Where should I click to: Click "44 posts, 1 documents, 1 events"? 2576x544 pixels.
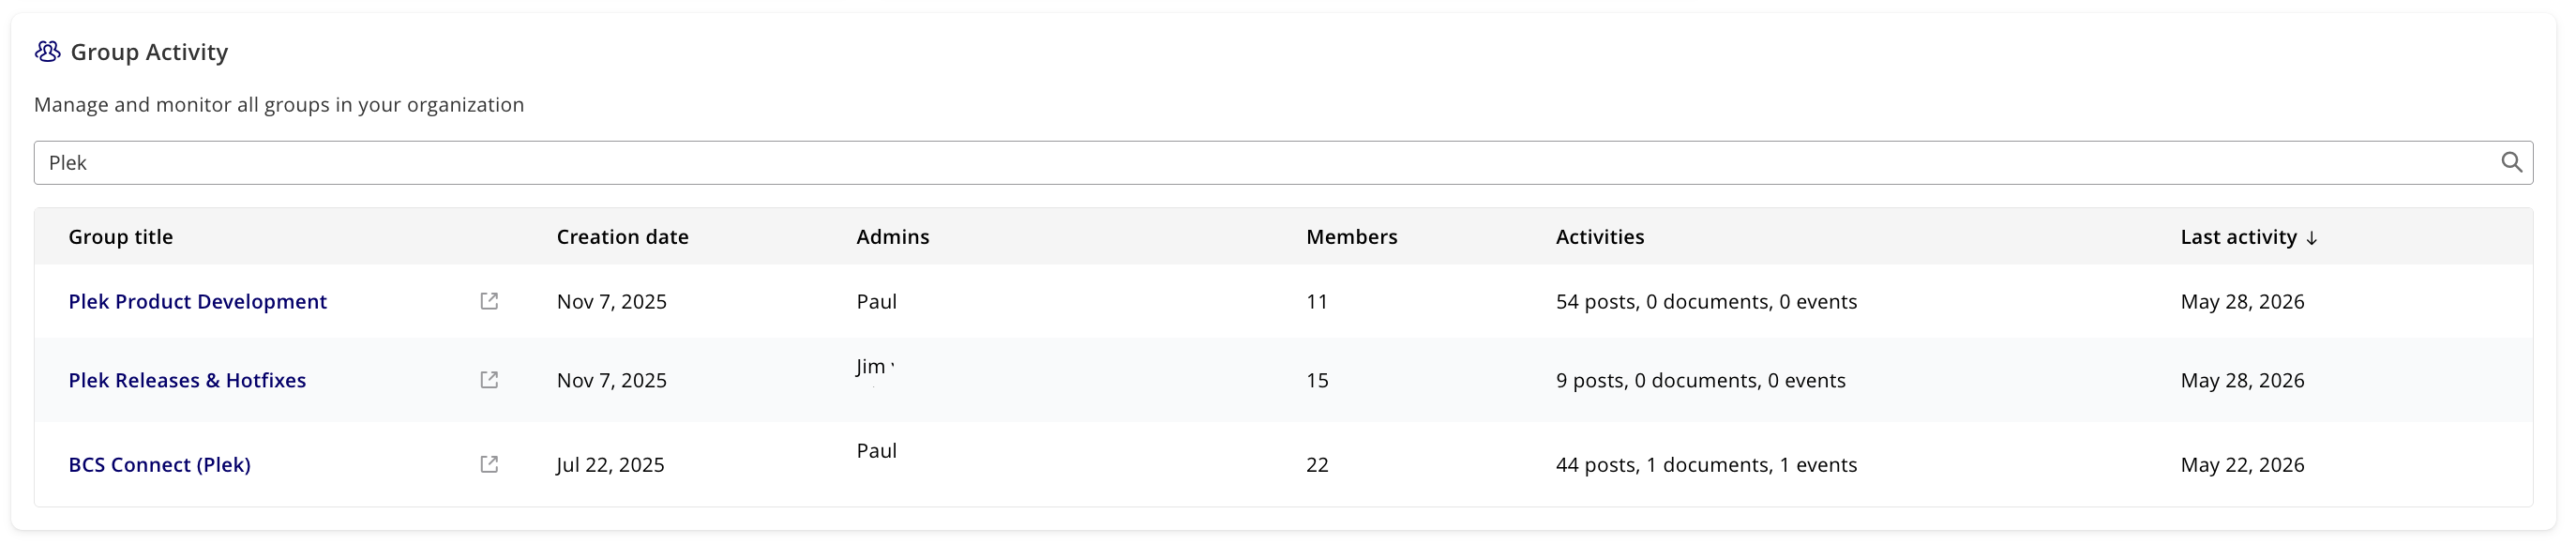[1706, 464]
